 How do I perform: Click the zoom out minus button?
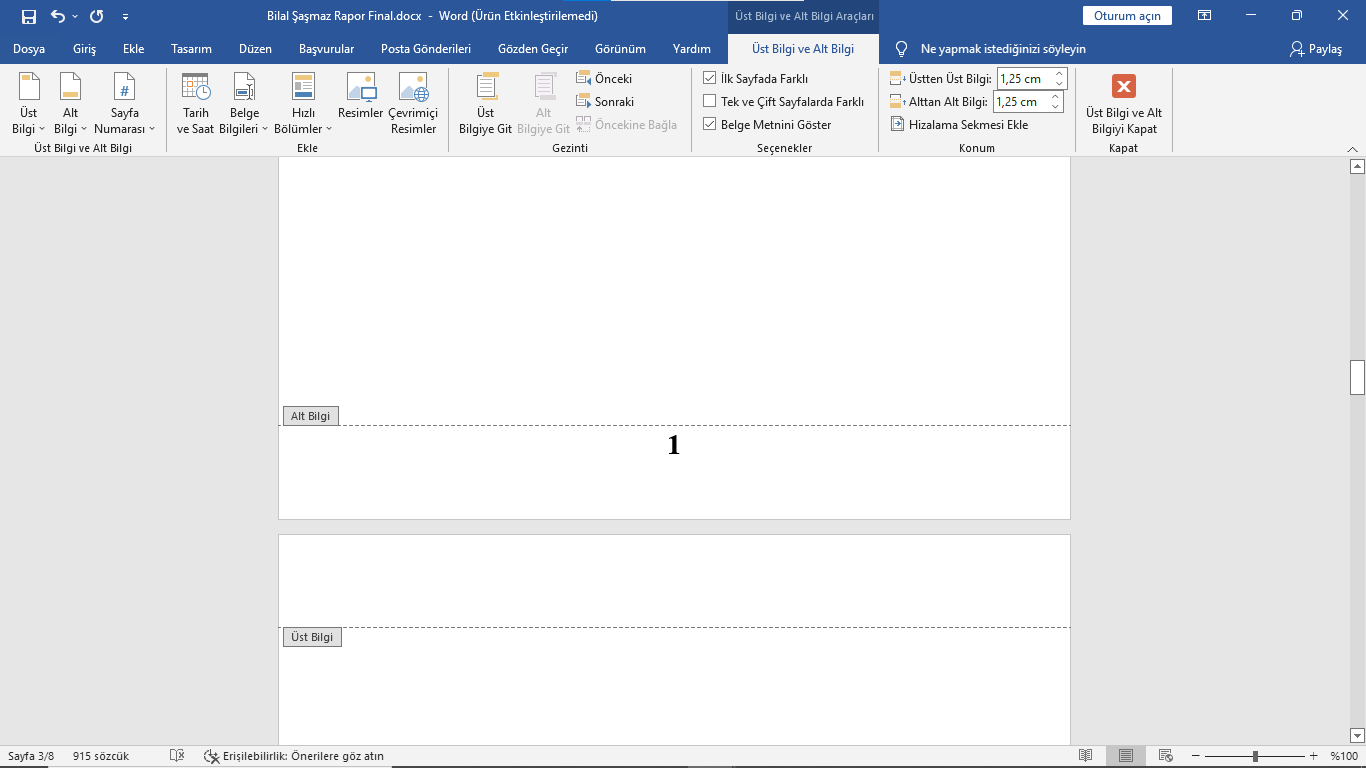click(x=1196, y=756)
